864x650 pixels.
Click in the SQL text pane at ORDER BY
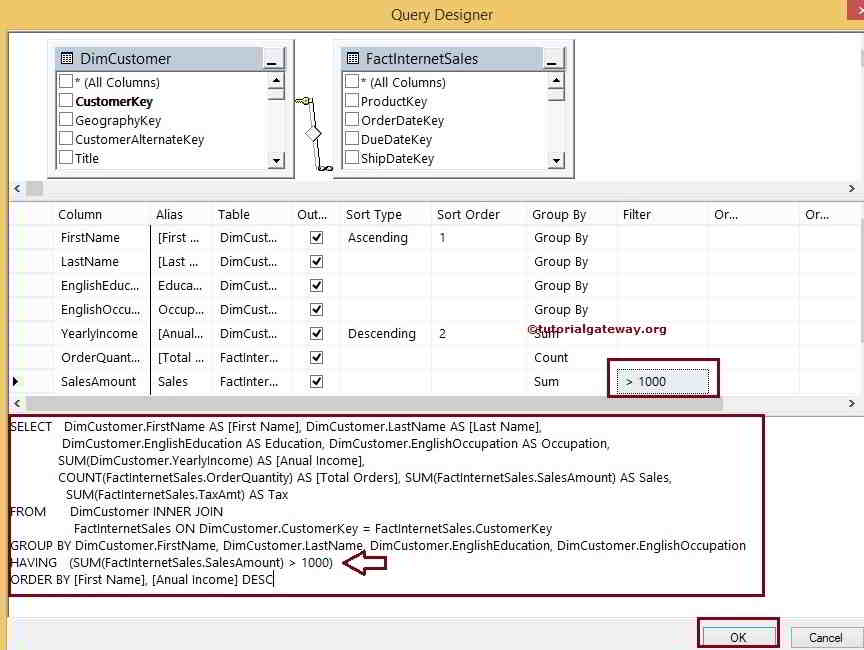click(142, 579)
